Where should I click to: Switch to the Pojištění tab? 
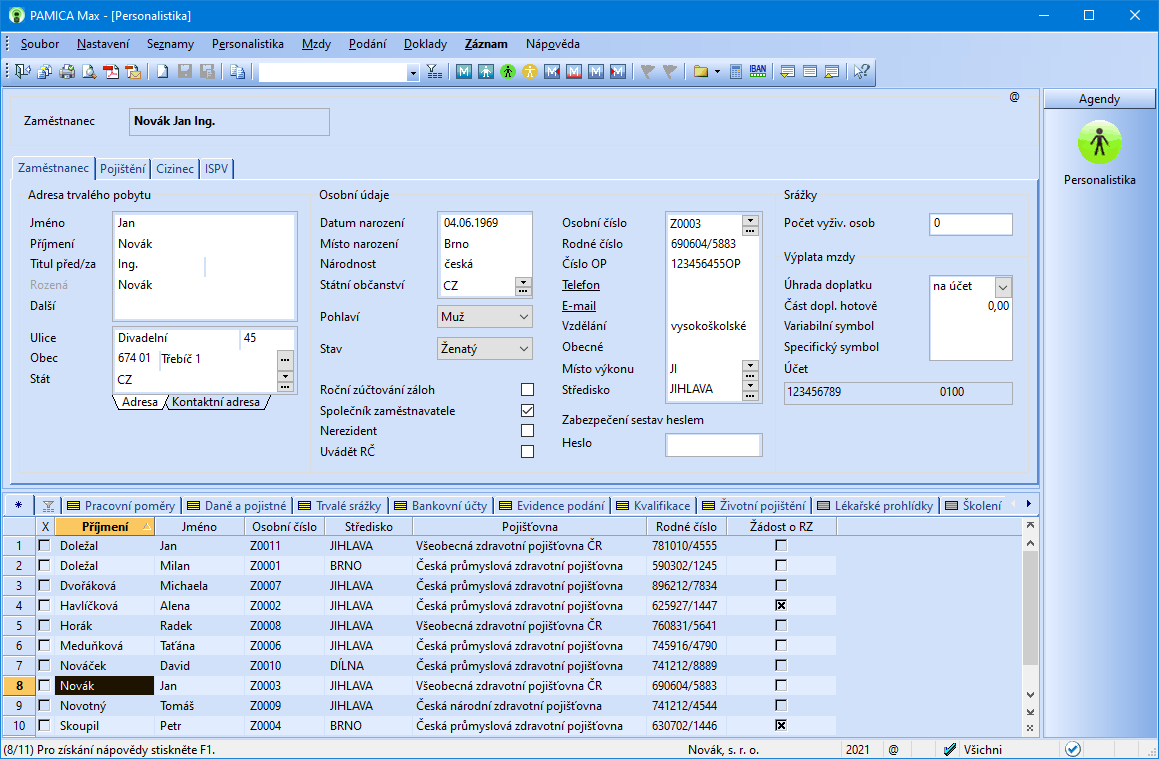(123, 169)
